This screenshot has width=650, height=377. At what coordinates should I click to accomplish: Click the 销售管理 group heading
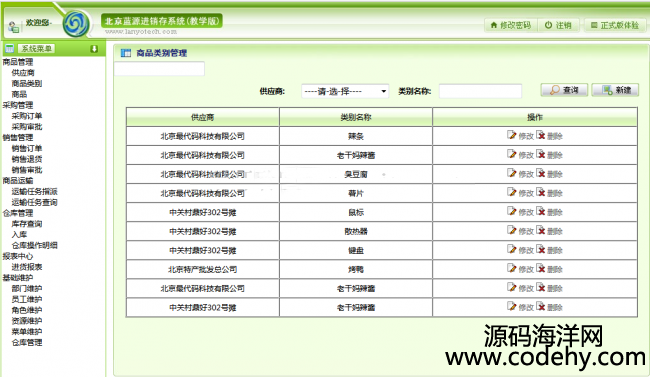[x=18, y=137]
